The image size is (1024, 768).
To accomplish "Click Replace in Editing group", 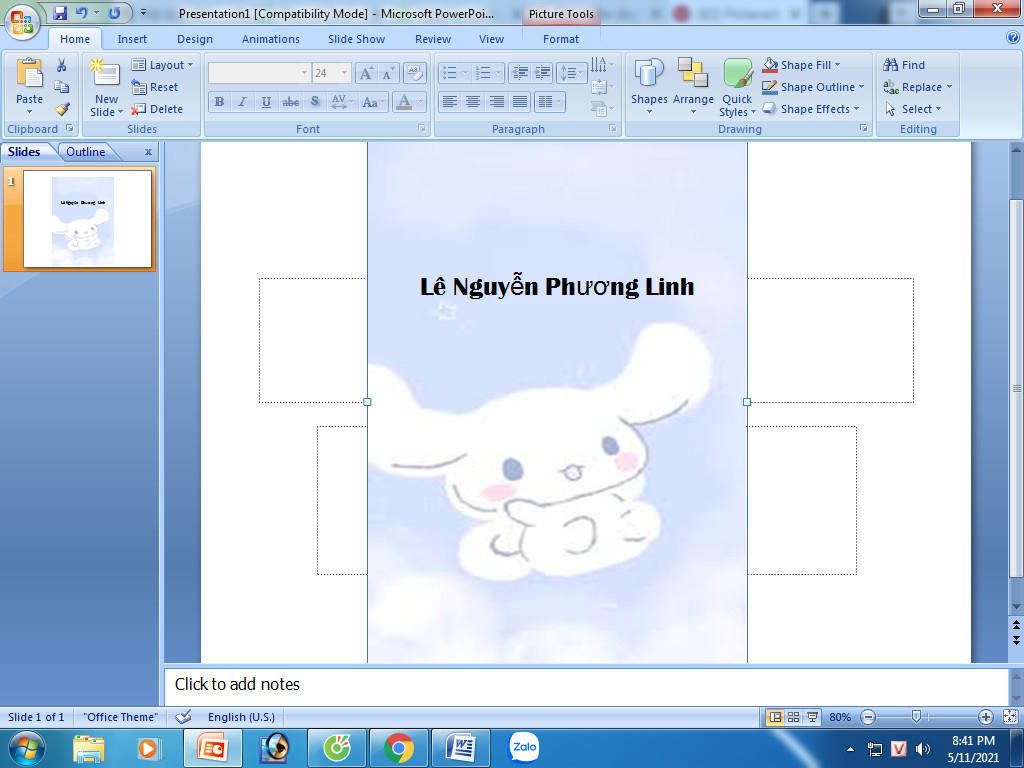I will (x=917, y=87).
